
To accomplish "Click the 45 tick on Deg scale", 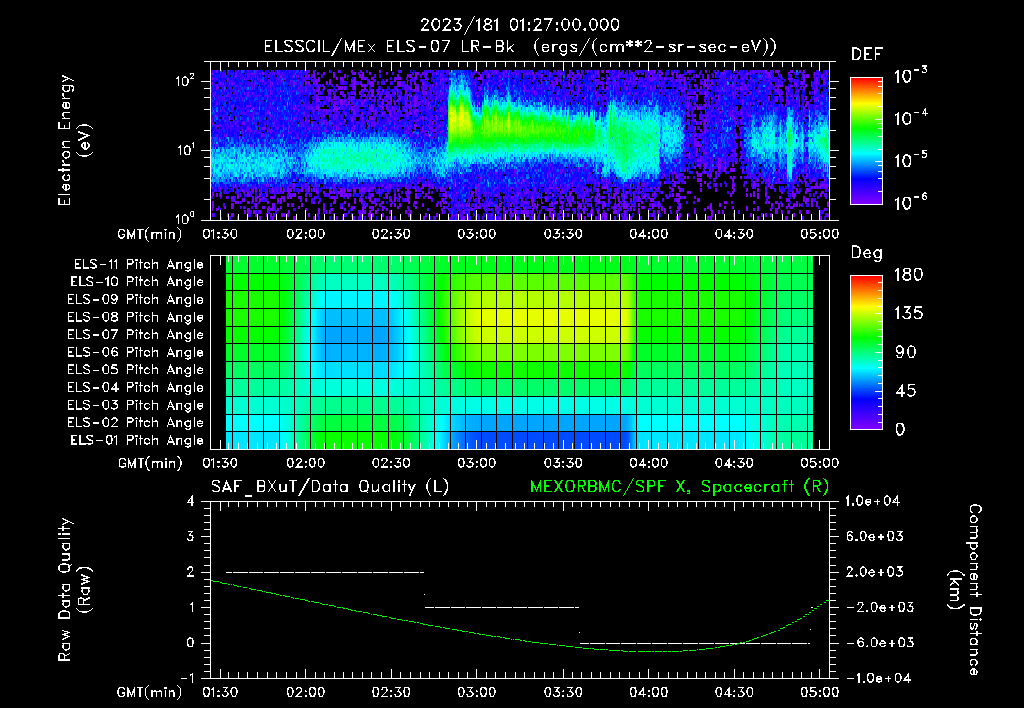I will (x=905, y=391).
